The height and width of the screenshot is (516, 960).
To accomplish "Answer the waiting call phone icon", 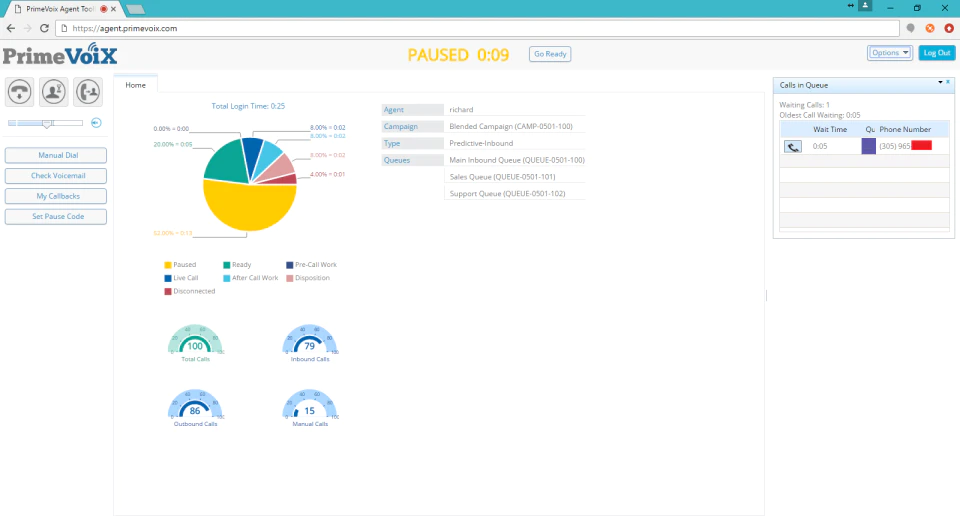I will pyautogui.click(x=793, y=146).
